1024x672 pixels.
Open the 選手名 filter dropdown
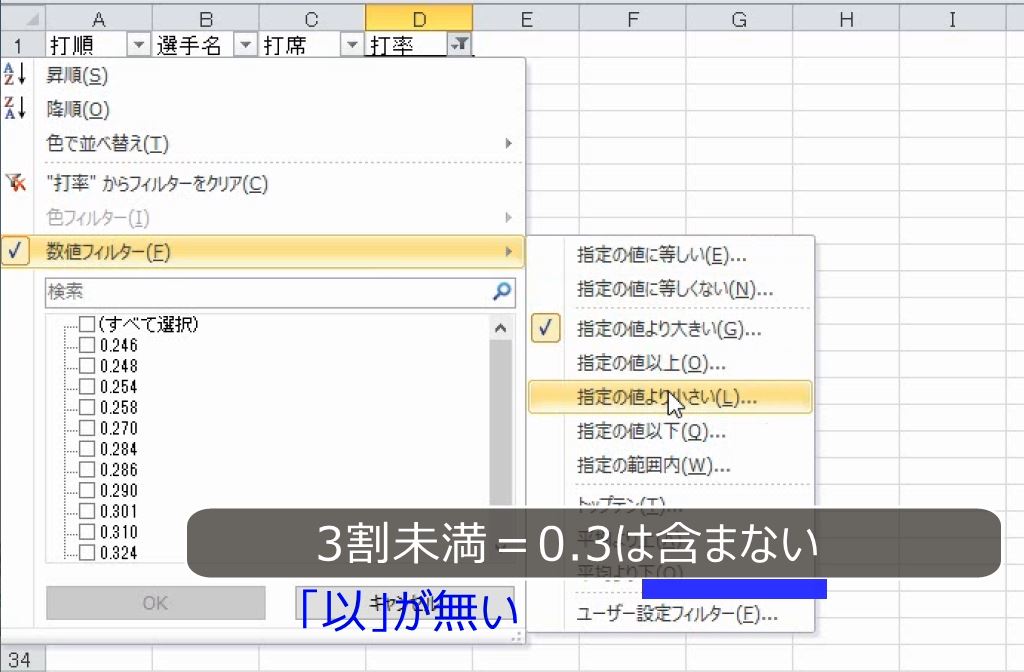245,45
